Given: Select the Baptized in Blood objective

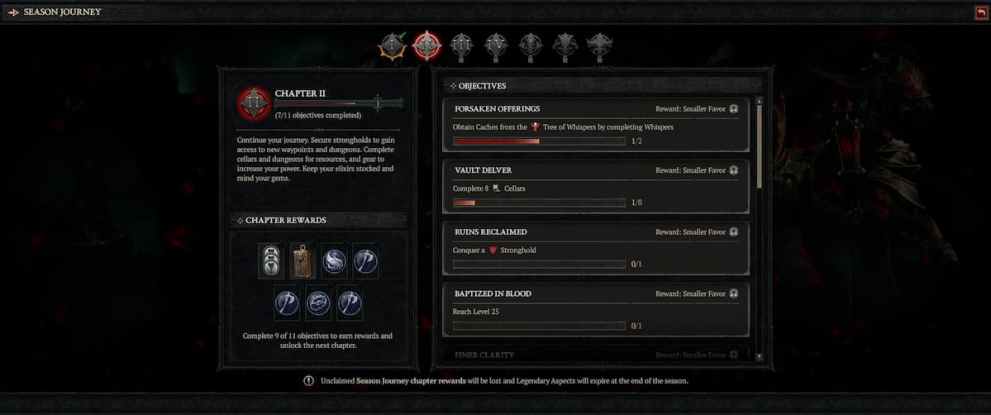Looking at the screenshot, I should (596, 310).
